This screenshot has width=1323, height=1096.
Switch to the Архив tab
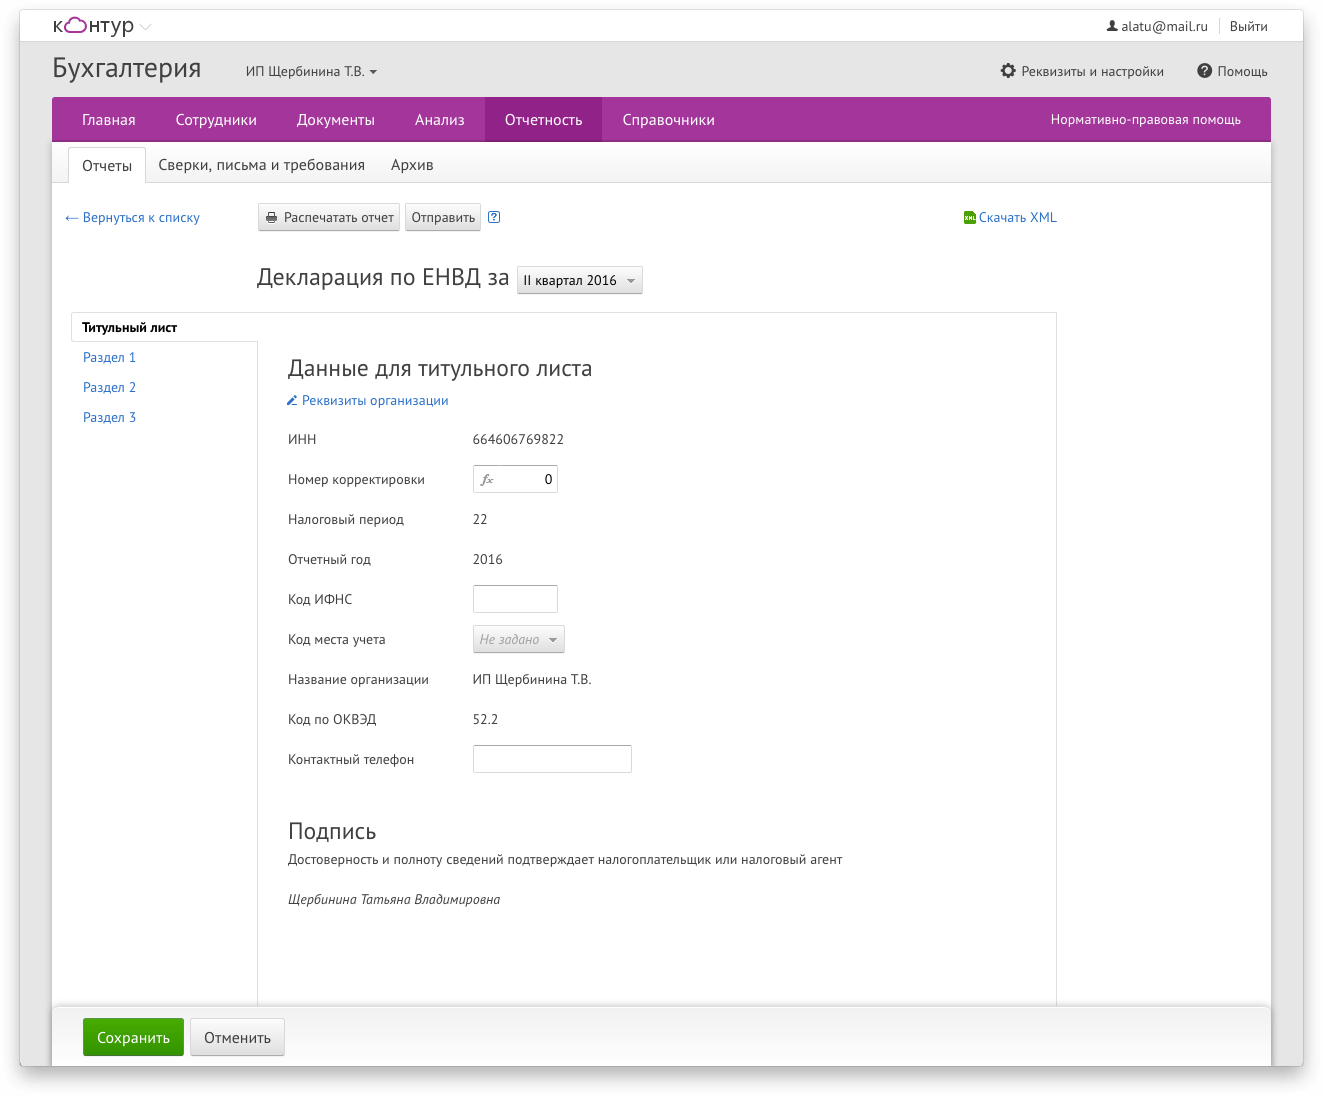pos(412,165)
